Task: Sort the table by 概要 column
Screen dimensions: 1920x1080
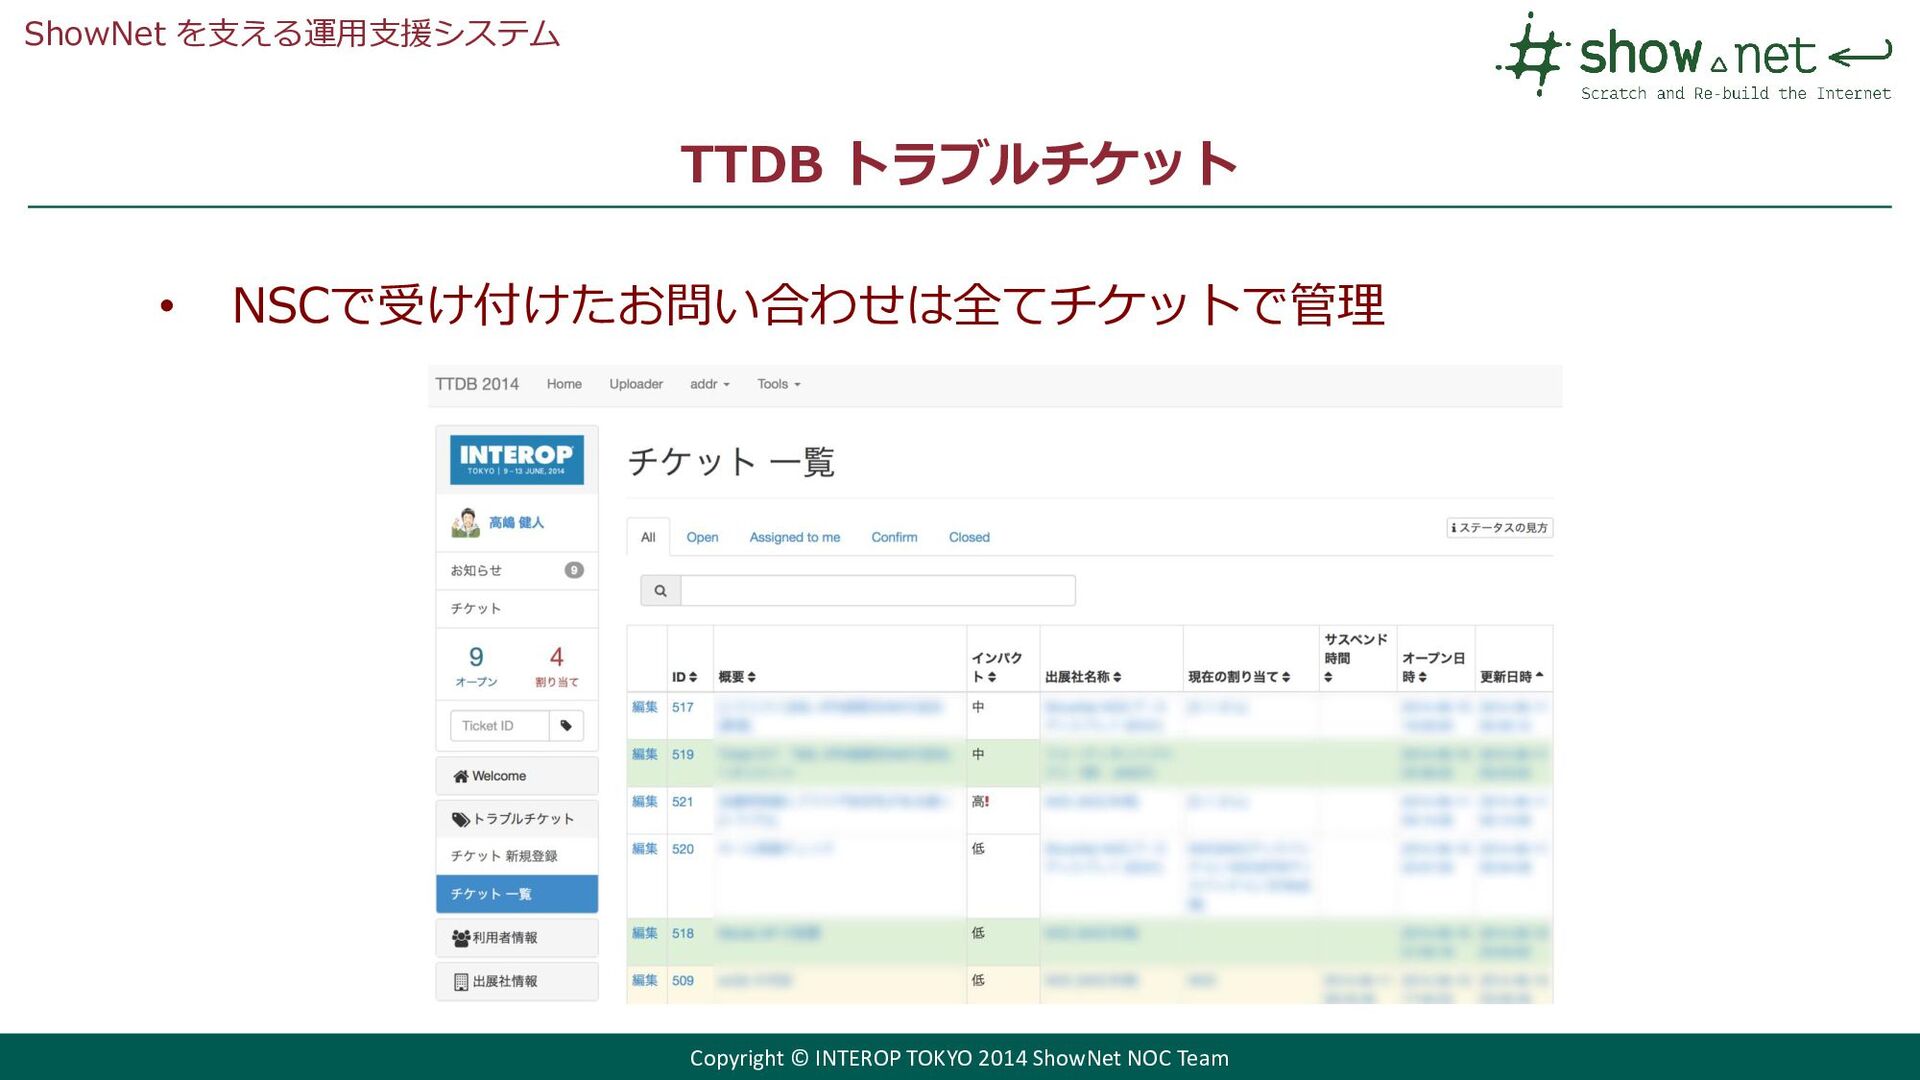Action: pyautogui.click(x=737, y=677)
